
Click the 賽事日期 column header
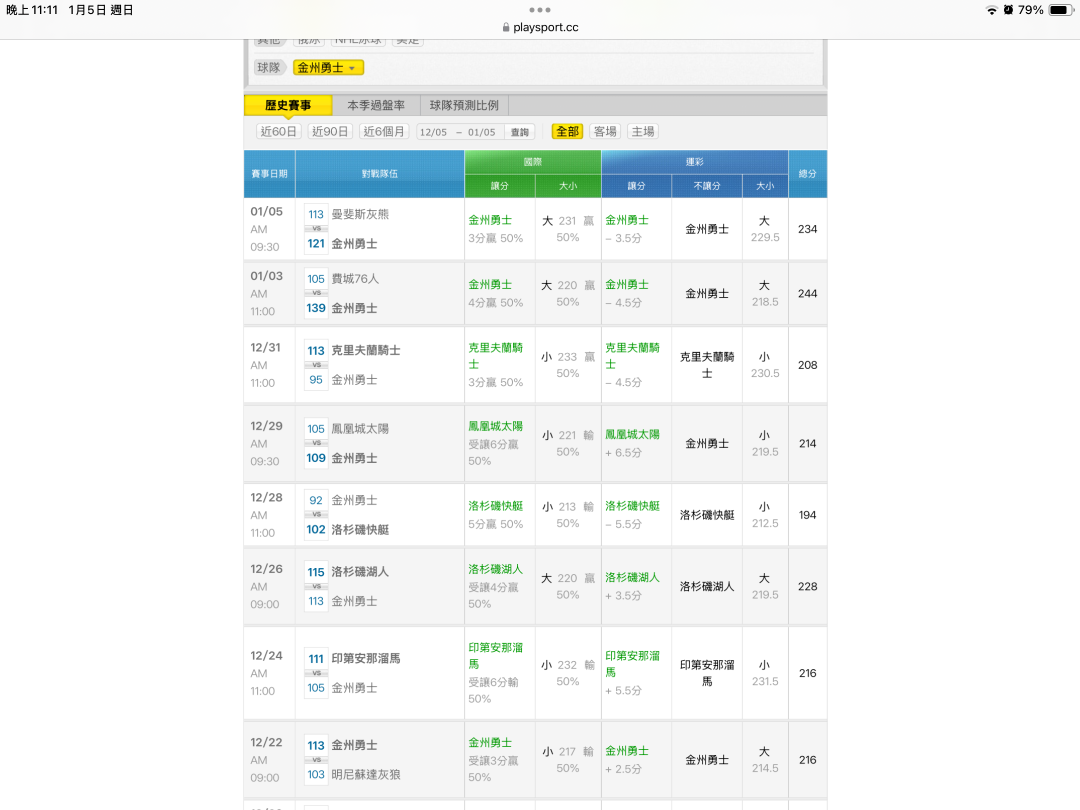click(x=269, y=174)
